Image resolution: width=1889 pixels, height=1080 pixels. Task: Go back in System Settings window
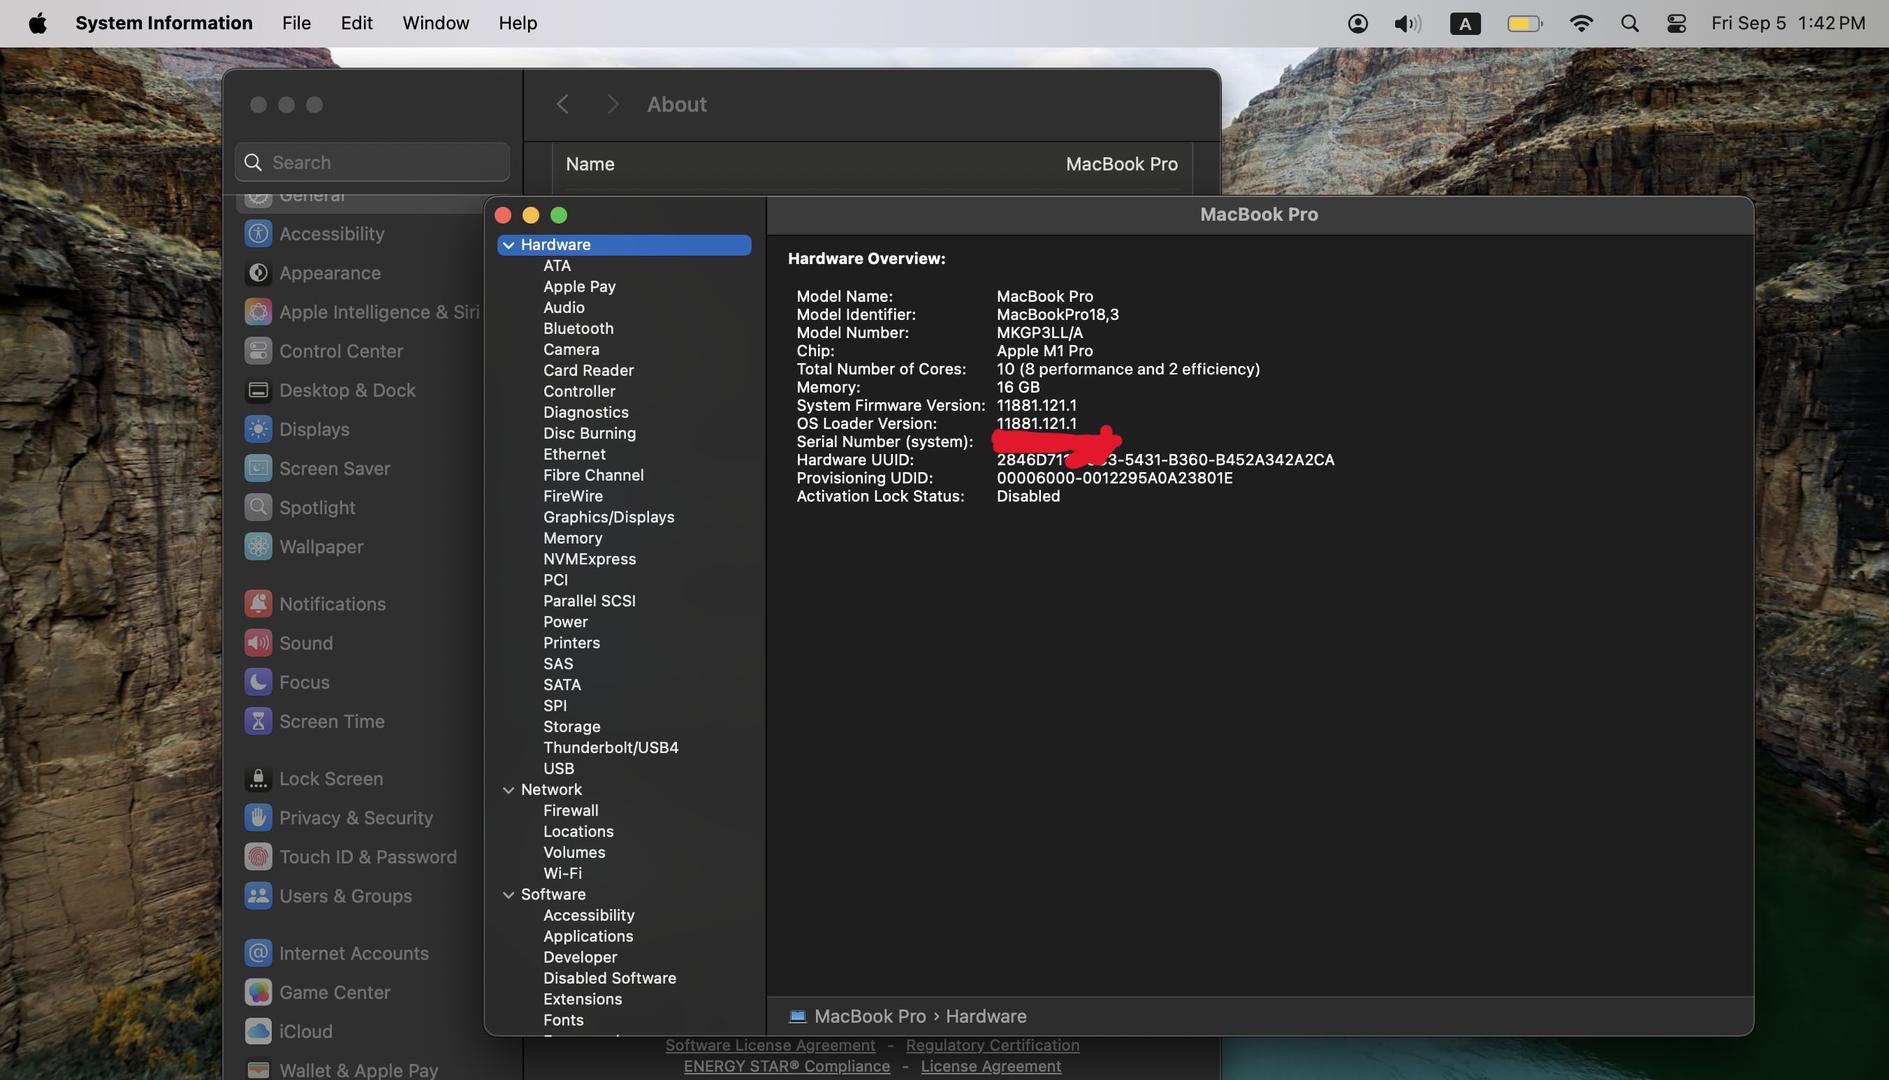[x=563, y=104]
